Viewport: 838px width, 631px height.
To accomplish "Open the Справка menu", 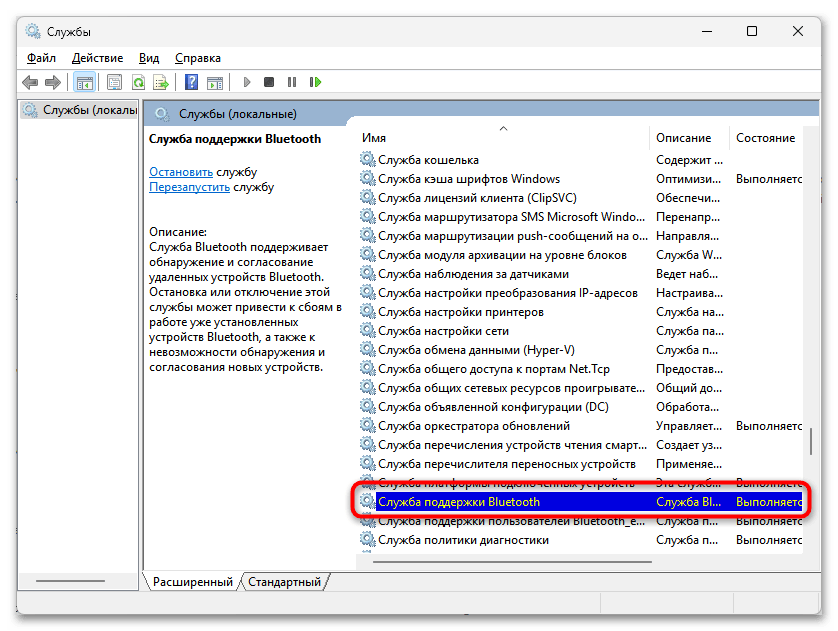I will point(198,58).
